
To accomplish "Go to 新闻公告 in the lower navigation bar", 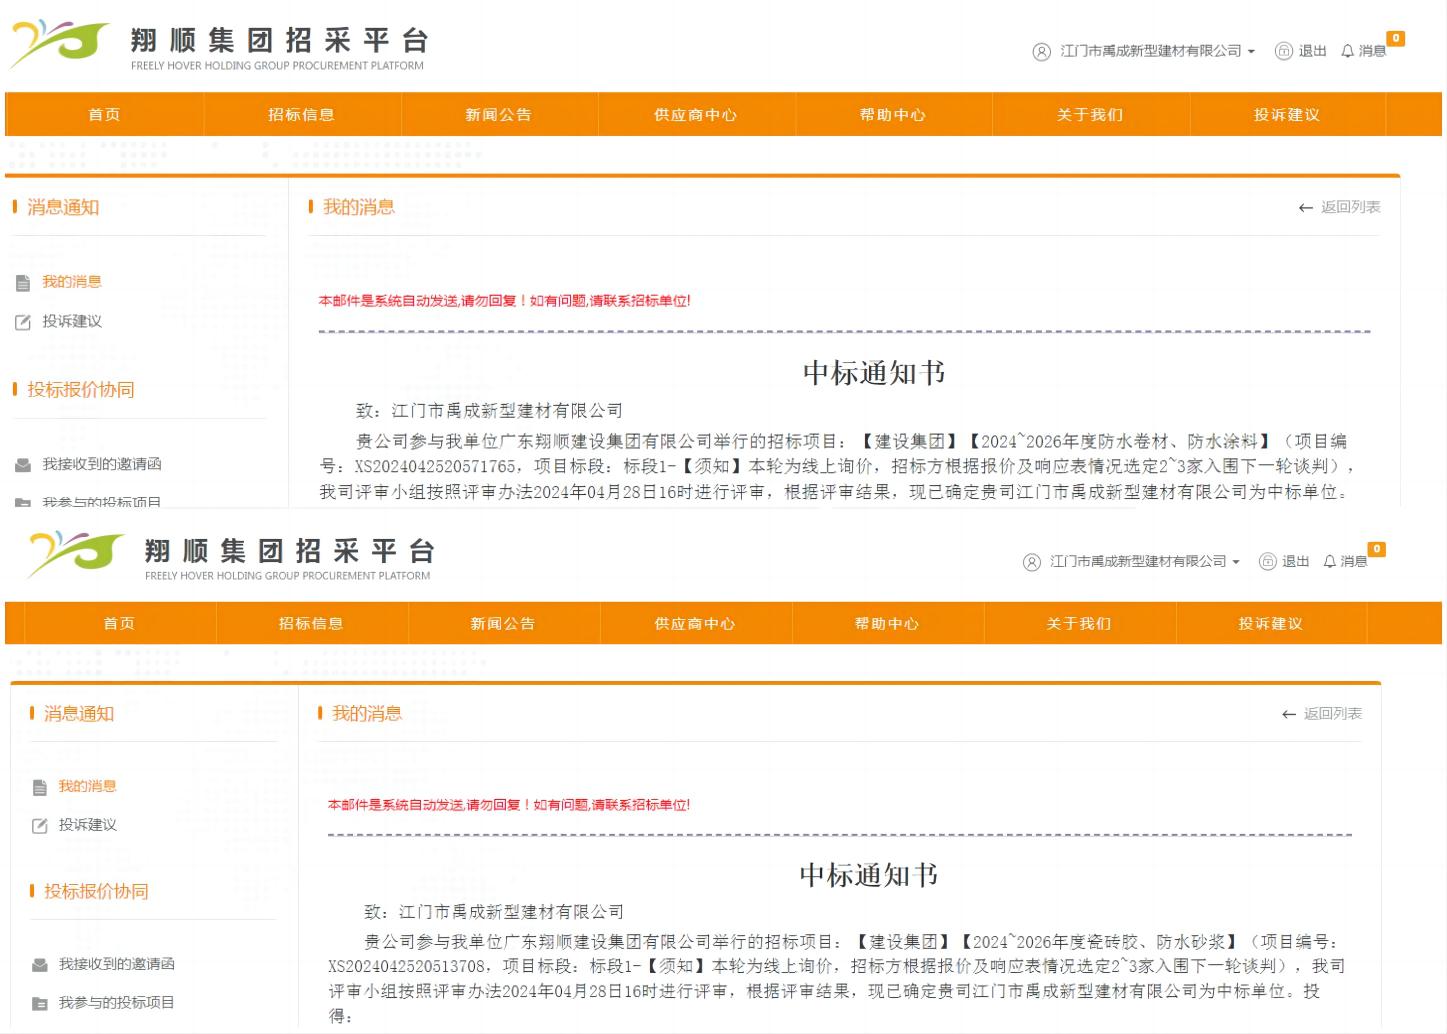I will (x=502, y=624).
